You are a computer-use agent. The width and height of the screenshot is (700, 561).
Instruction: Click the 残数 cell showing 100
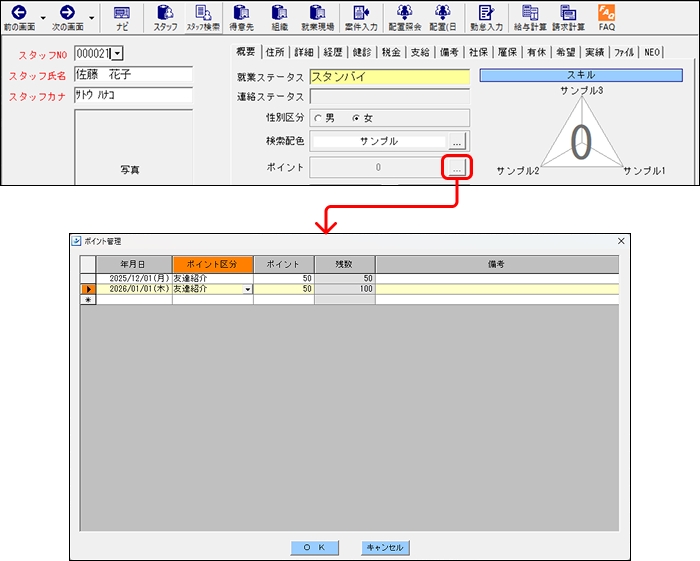pos(345,289)
